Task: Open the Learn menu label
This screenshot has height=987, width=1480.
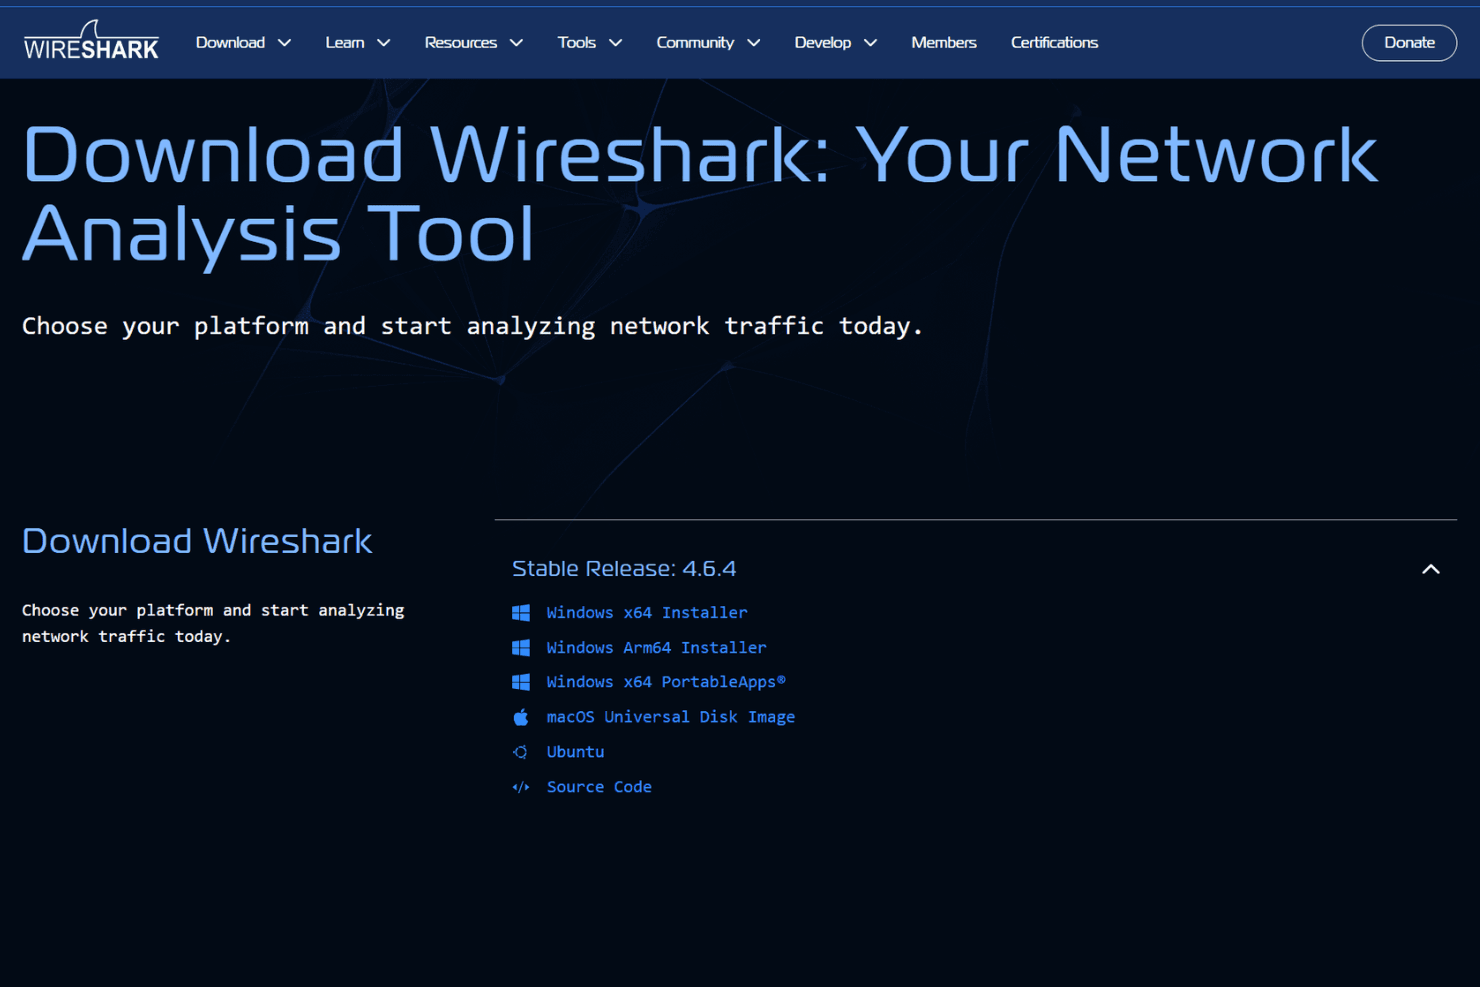Action: pos(344,42)
